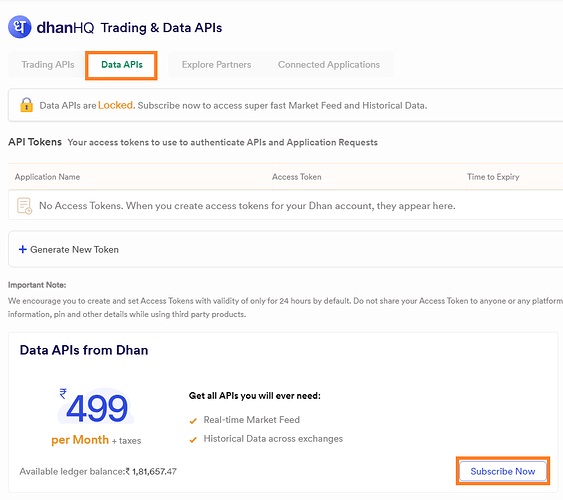Switch to the Trading APIs tab
This screenshot has width=563, height=500.
[48, 65]
